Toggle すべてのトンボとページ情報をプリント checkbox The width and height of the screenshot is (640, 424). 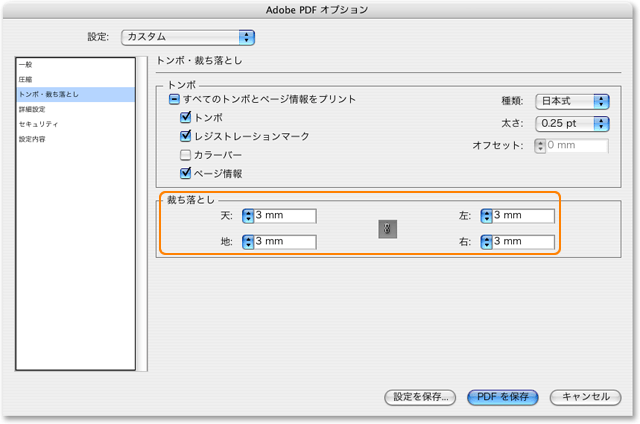(x=174, y=99)
